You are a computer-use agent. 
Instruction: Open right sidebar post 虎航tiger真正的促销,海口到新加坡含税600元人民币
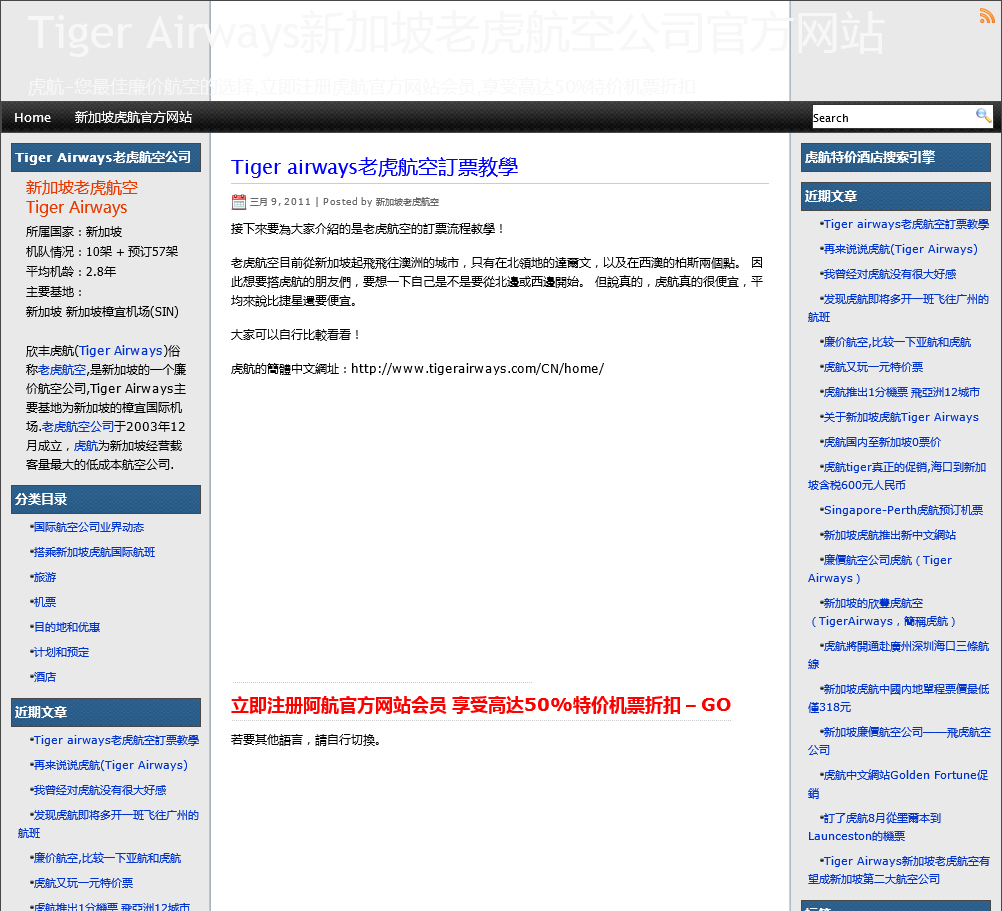click(898, 476)
